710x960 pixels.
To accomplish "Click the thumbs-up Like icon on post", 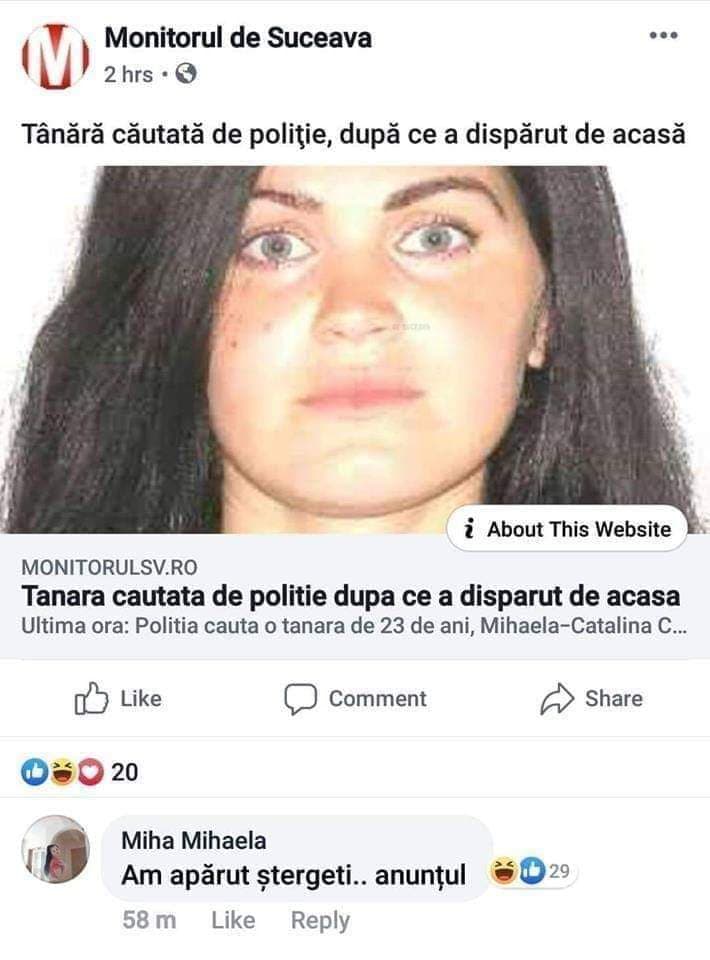I will click(x=91, y=699).
